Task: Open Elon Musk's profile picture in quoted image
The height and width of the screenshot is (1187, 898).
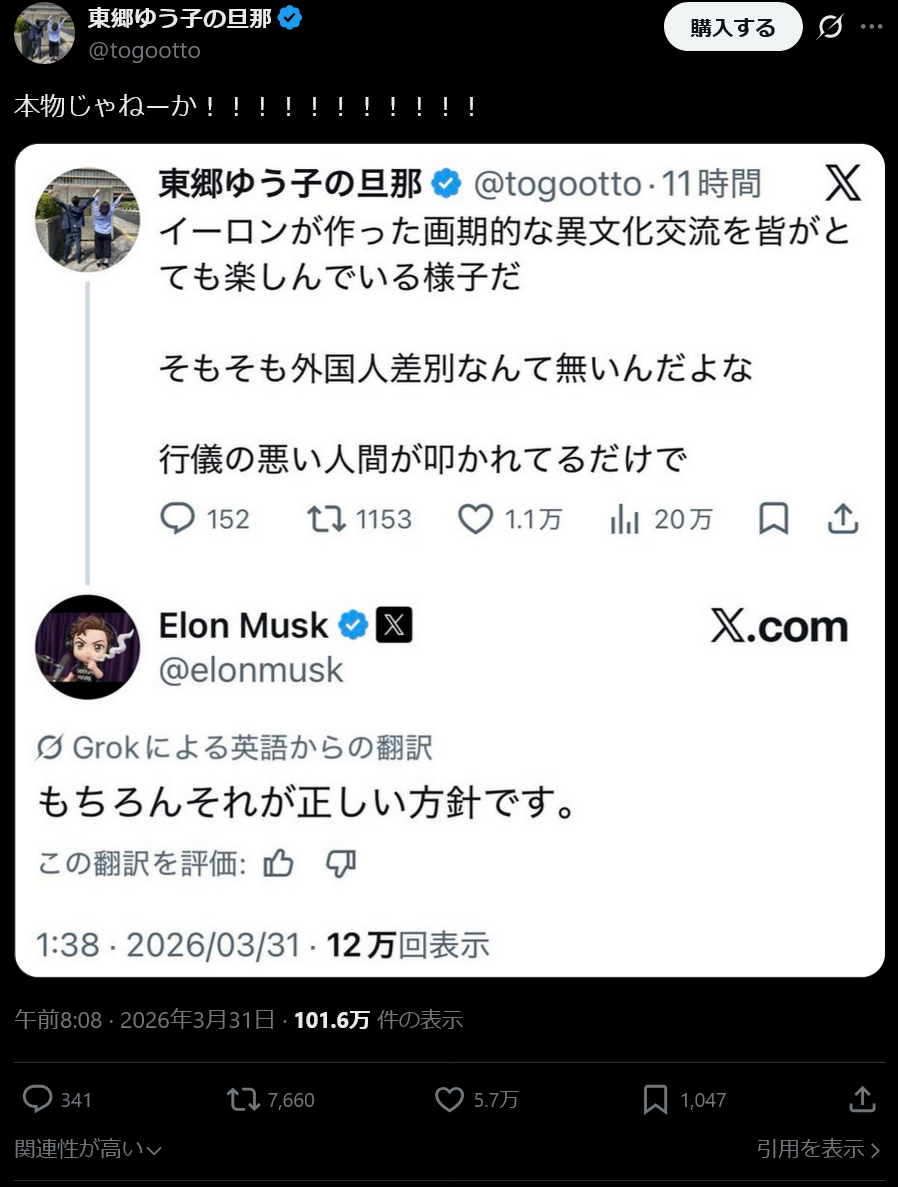Action: 87,646
